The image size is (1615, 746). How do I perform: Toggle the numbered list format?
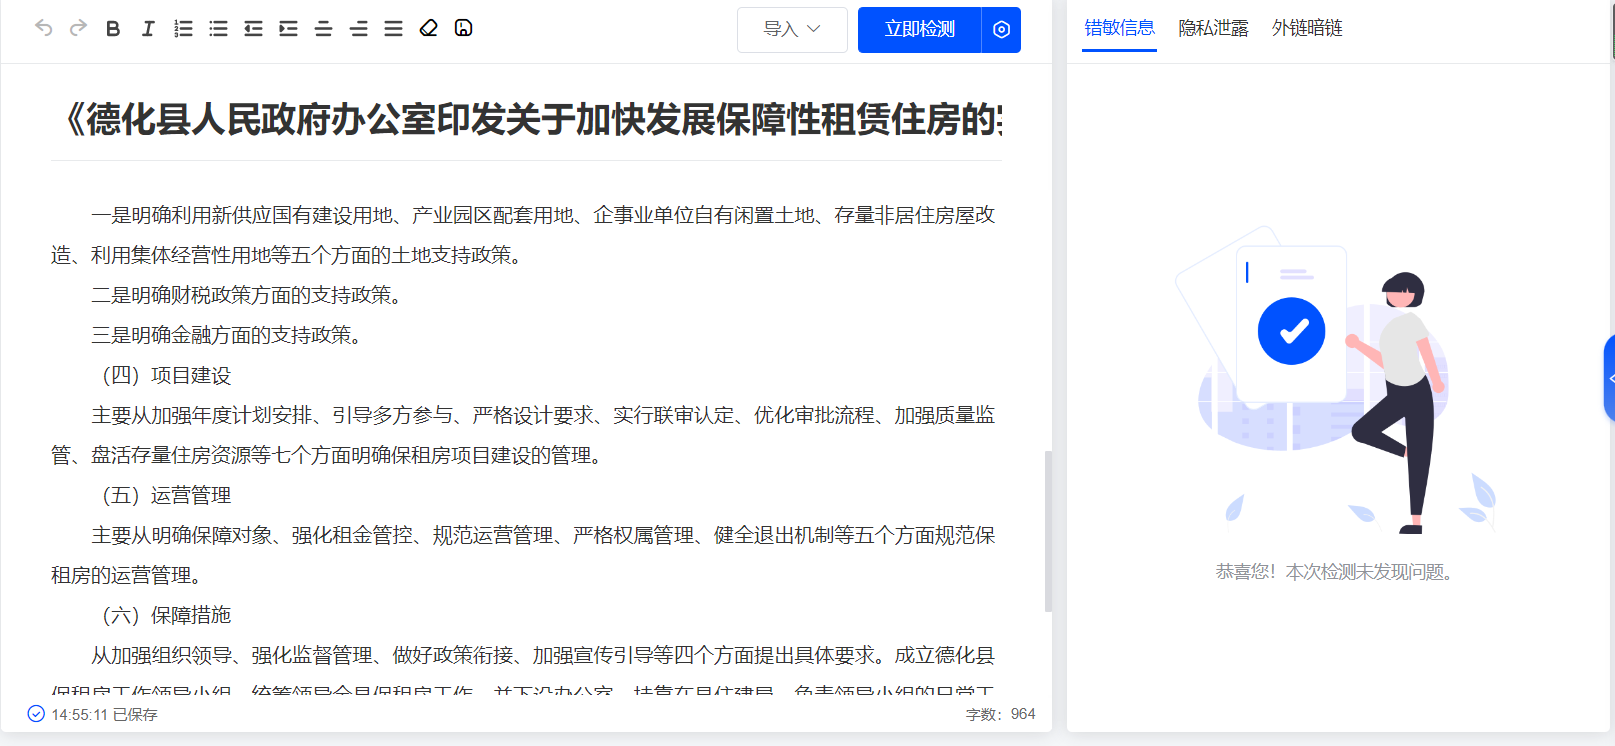183,29
